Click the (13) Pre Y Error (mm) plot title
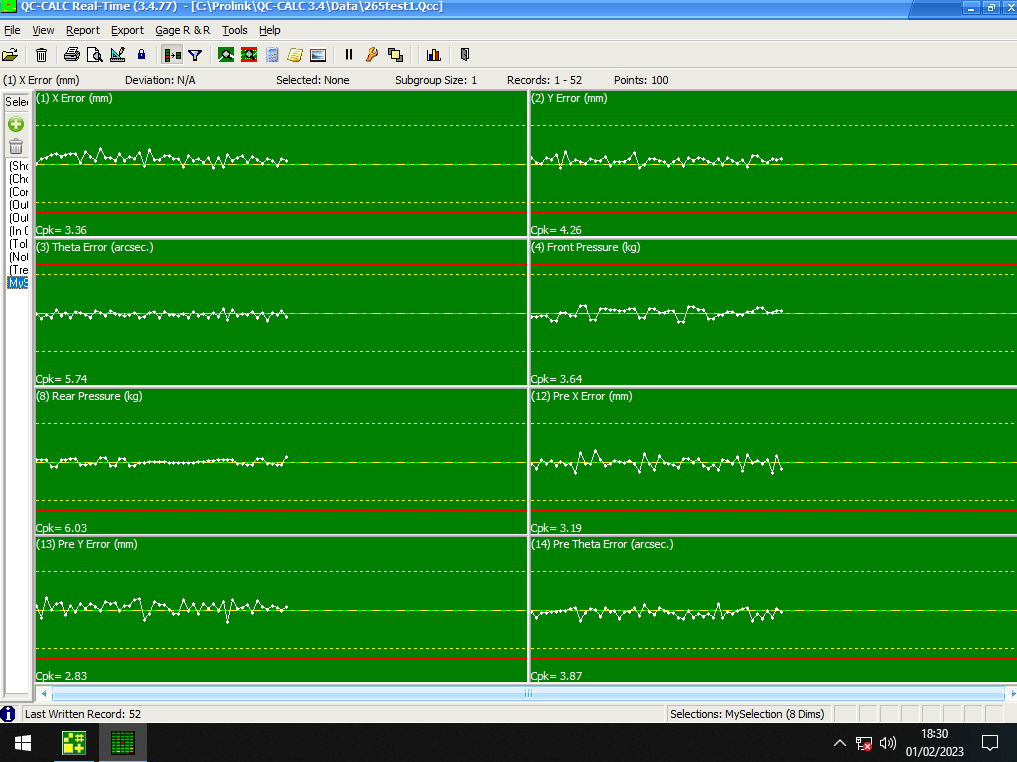The height and width of the screenshot is (762, 1017). click(86, 544)
